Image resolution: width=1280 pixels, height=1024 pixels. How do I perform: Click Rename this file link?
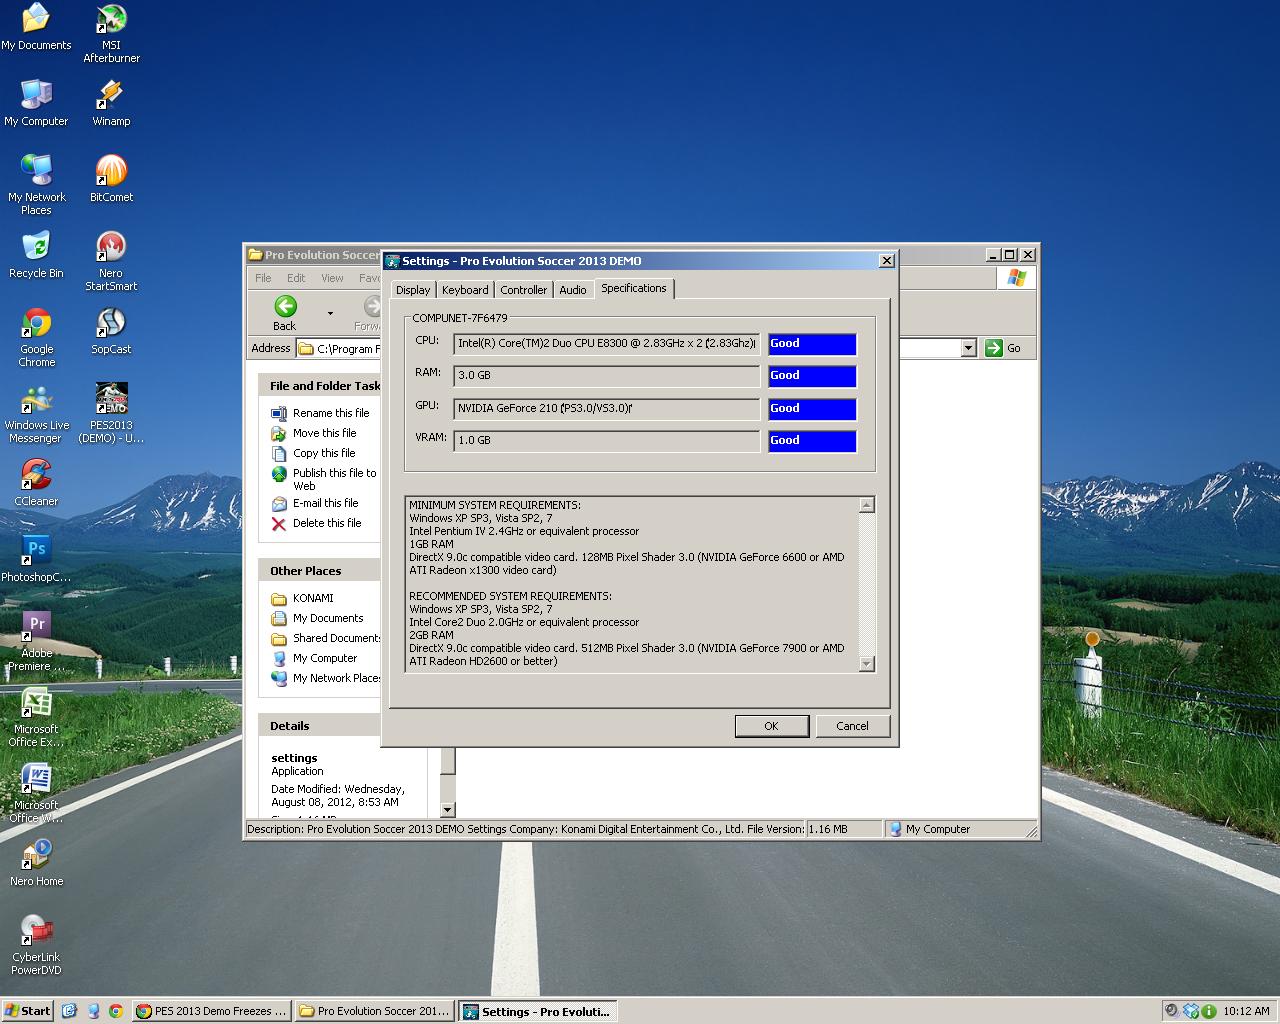click(331, 413)
